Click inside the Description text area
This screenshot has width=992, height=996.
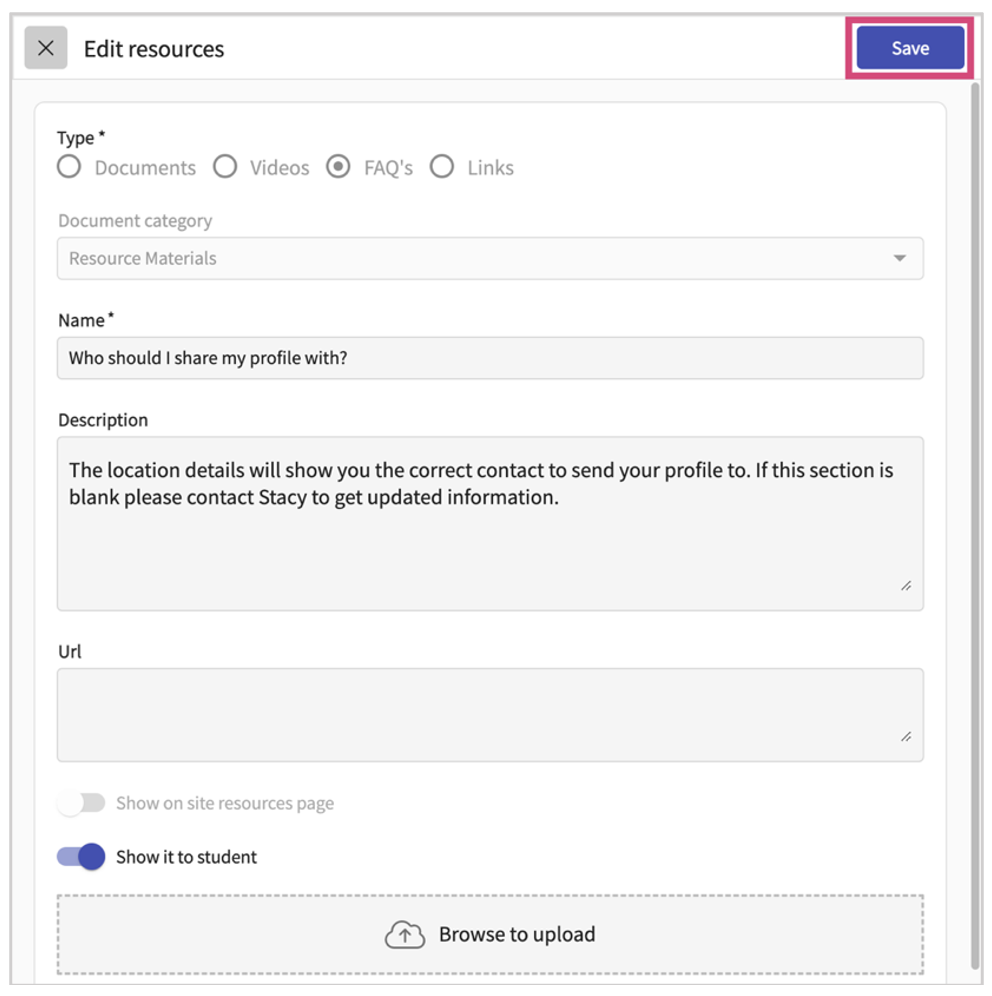click(489, 540)
